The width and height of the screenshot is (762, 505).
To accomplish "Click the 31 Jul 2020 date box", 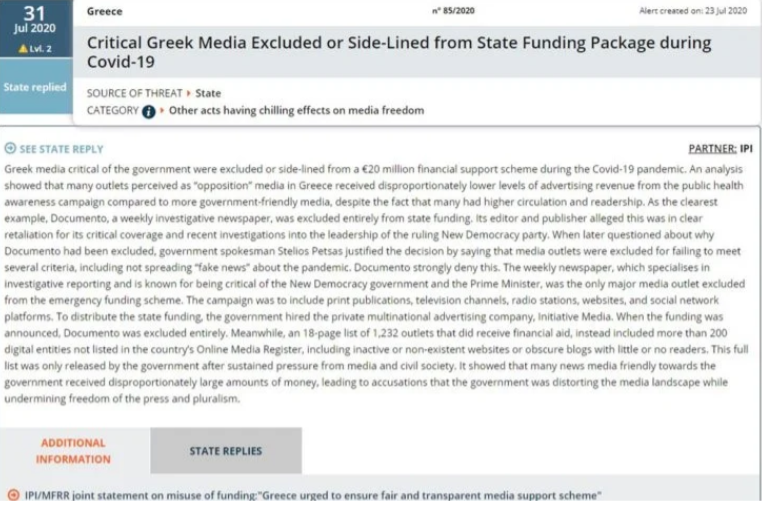I will 36,22.
